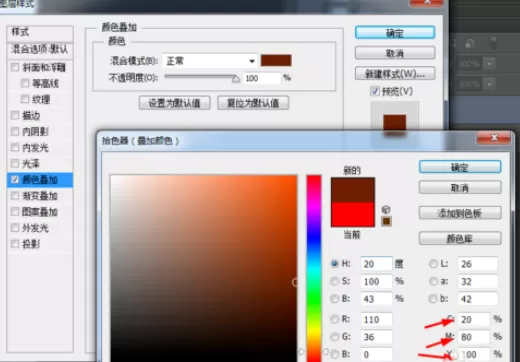
Task: Select the Lab b radio button
Action: 433,299
